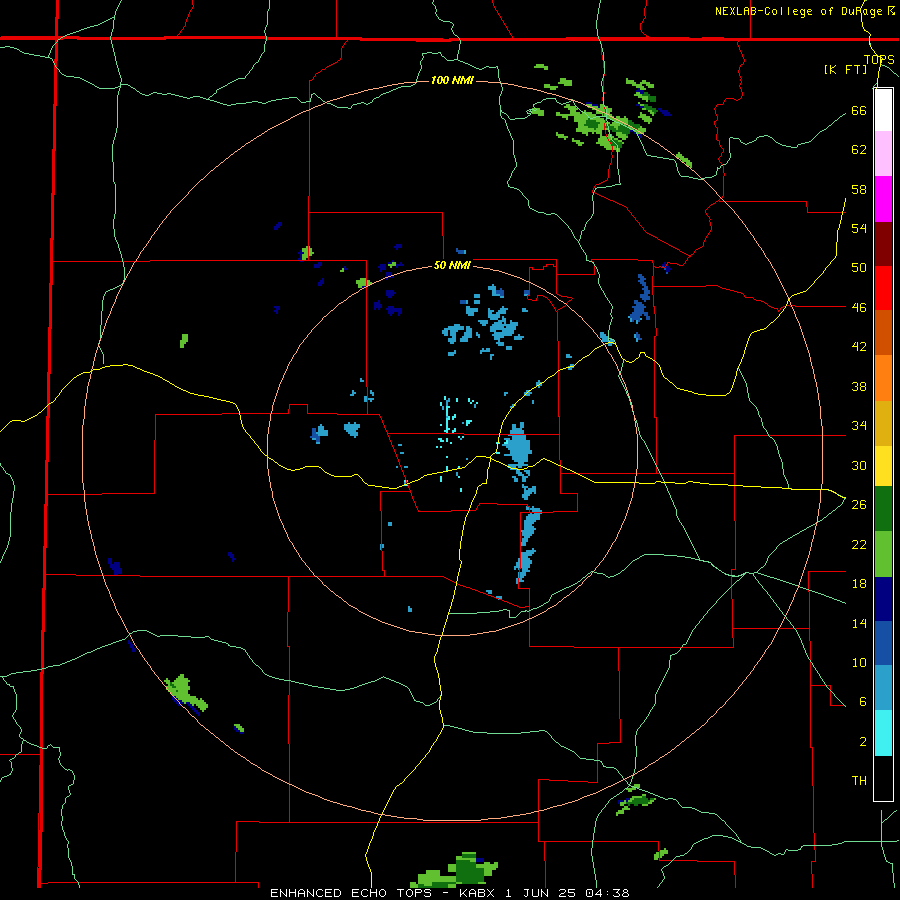Click the '14' legend value
The width and height of the screenshot is (900, 900).
pos(859,623)
